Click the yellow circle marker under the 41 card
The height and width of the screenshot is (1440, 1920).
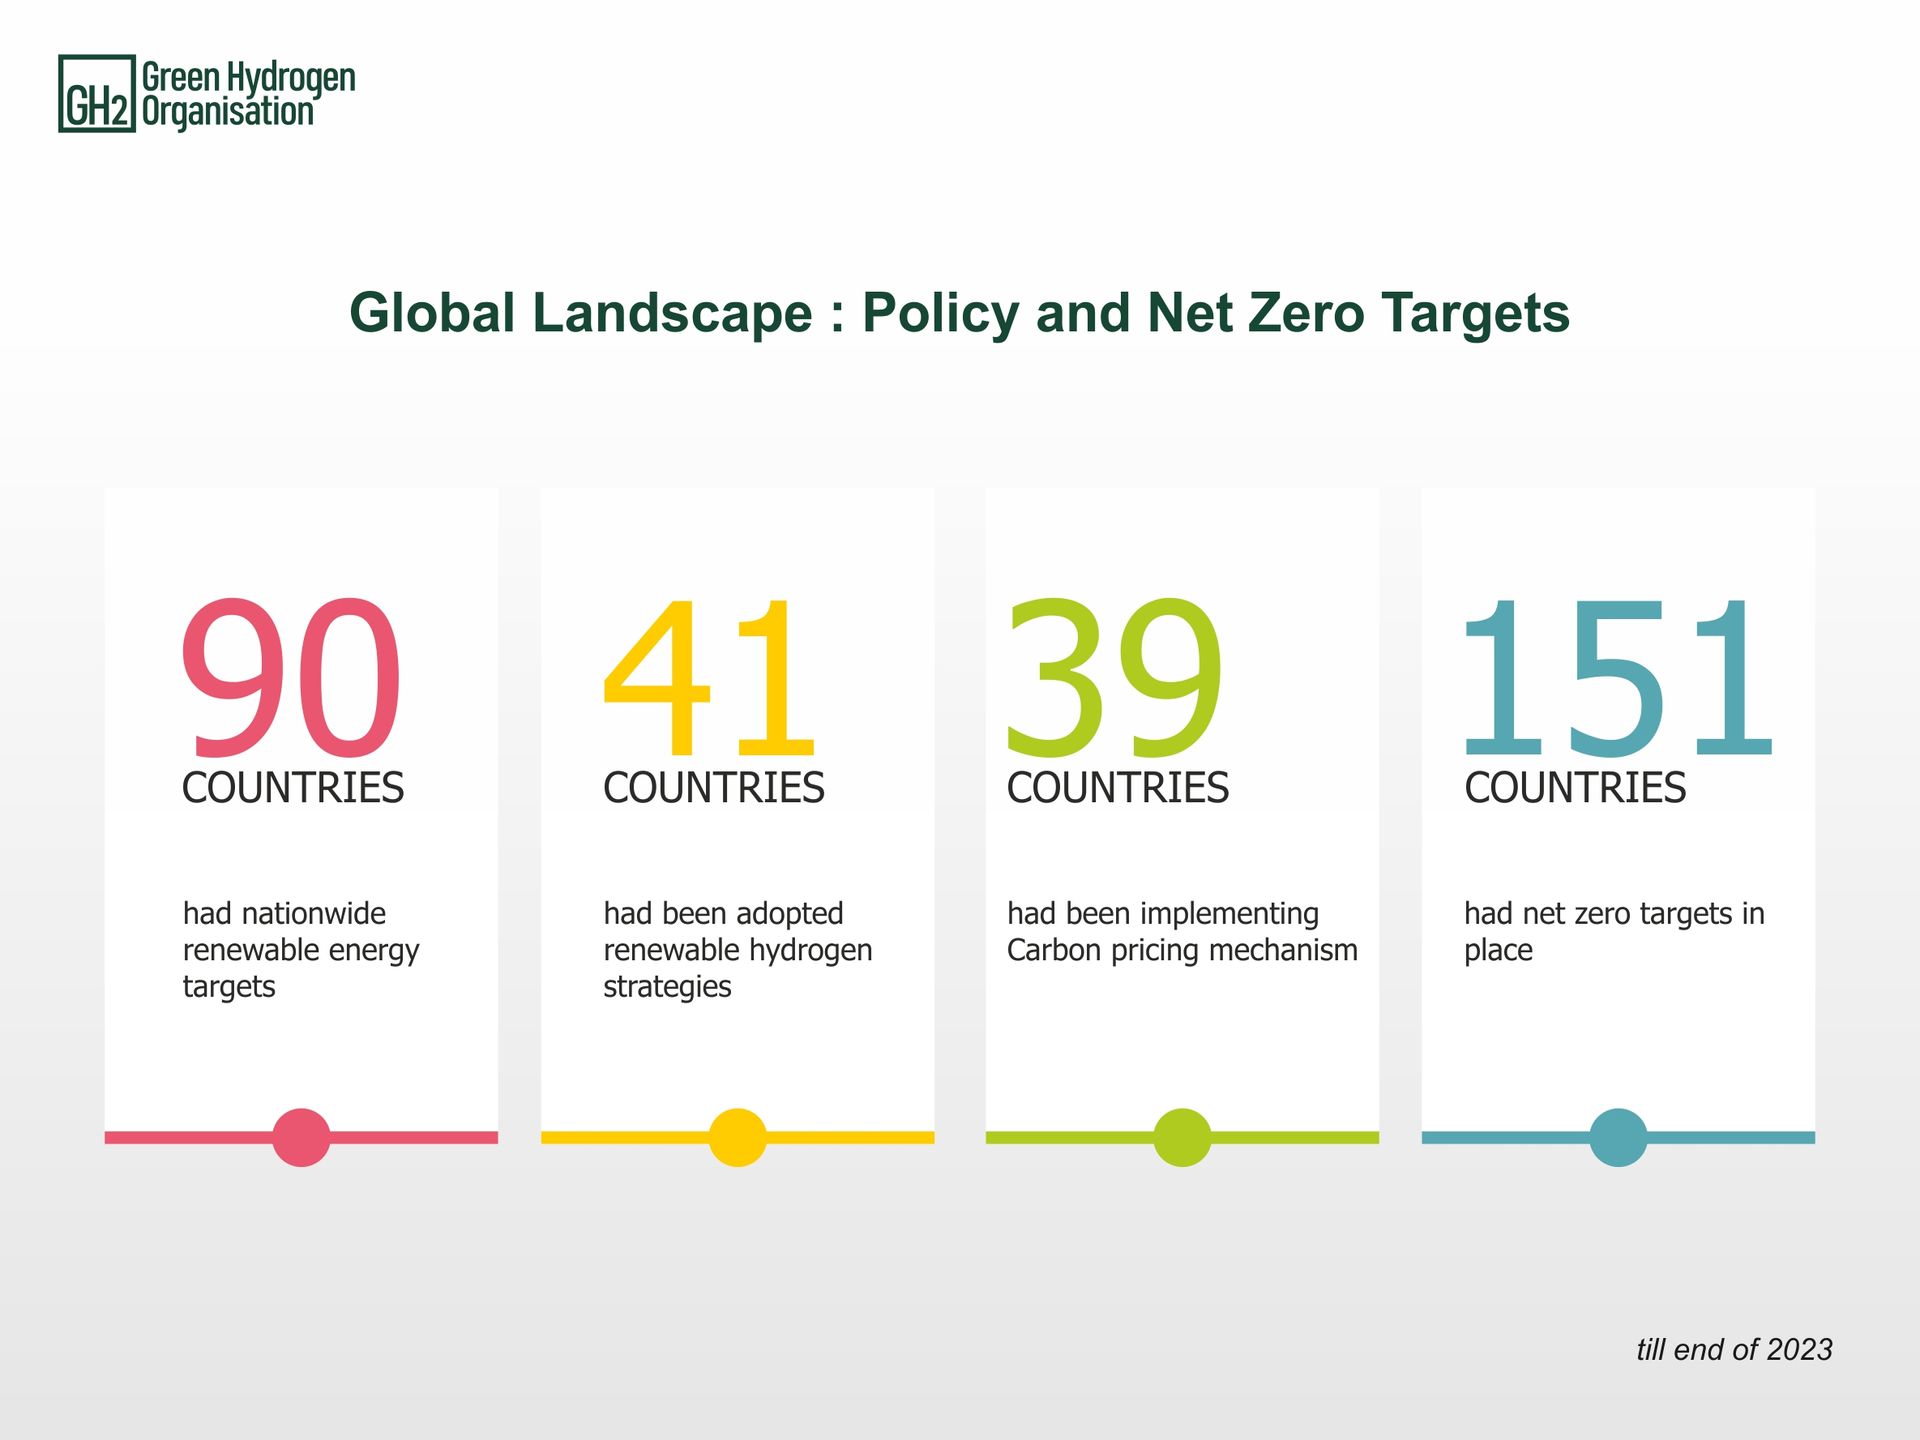[x=738, y=1137]
